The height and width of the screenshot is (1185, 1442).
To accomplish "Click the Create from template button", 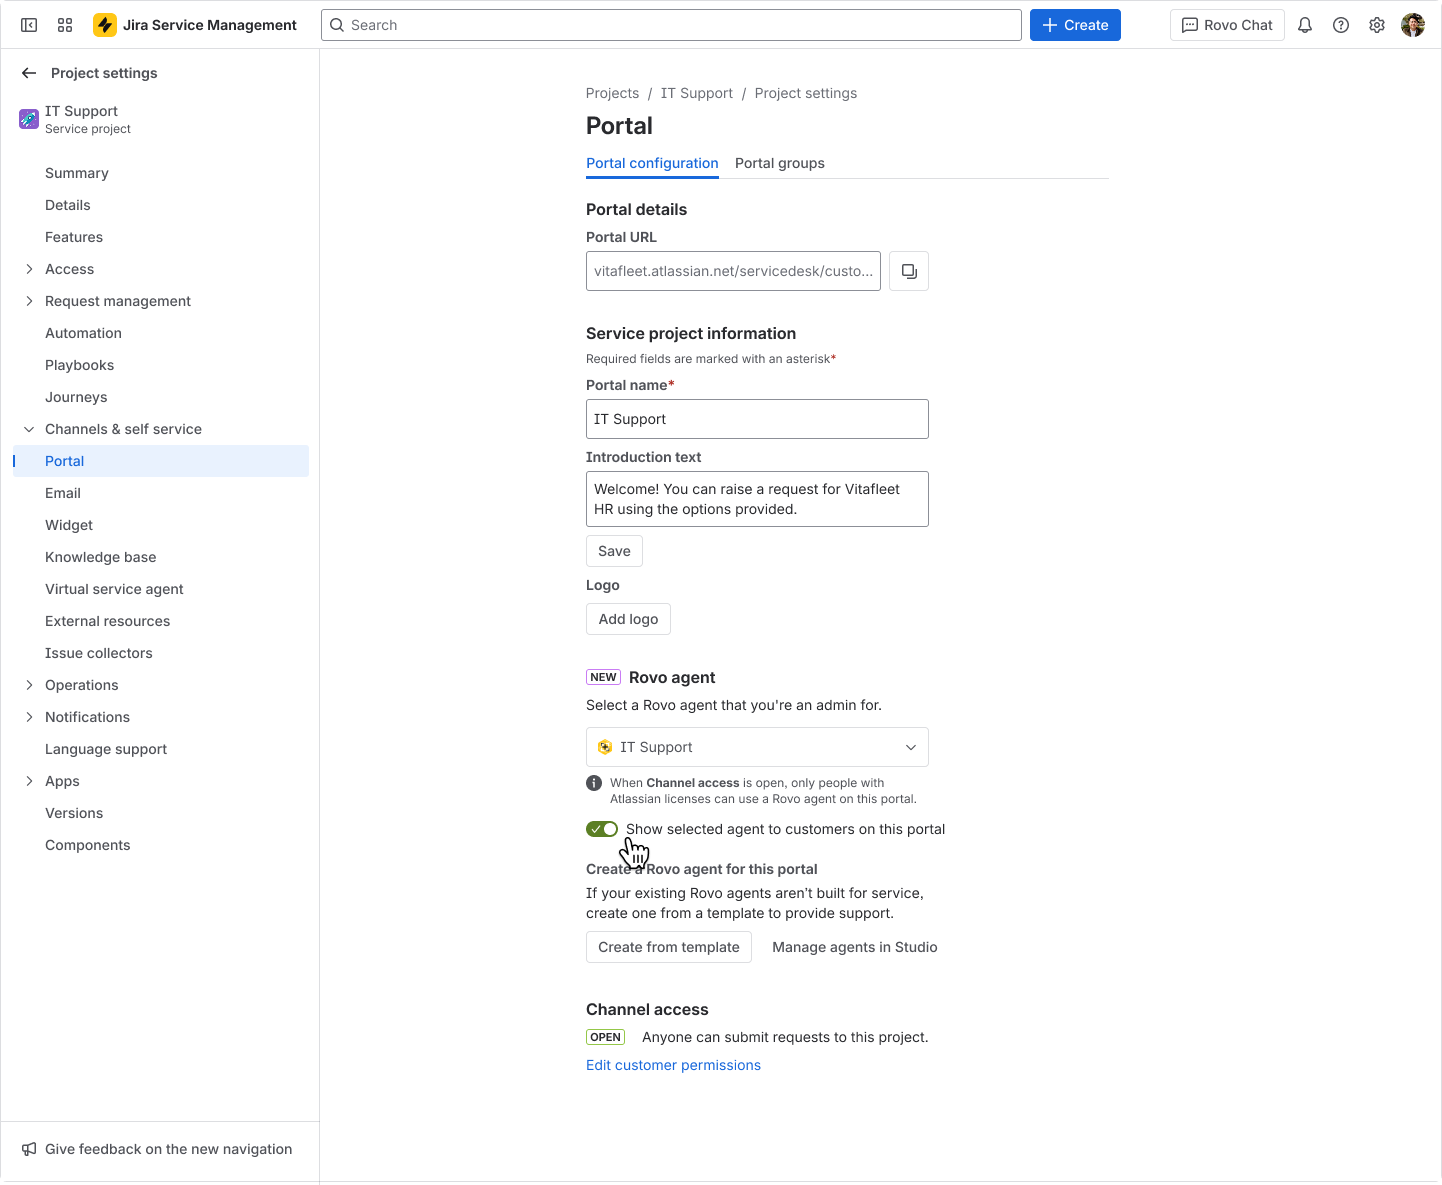I will pyautogui.click(x=669, y=947).
